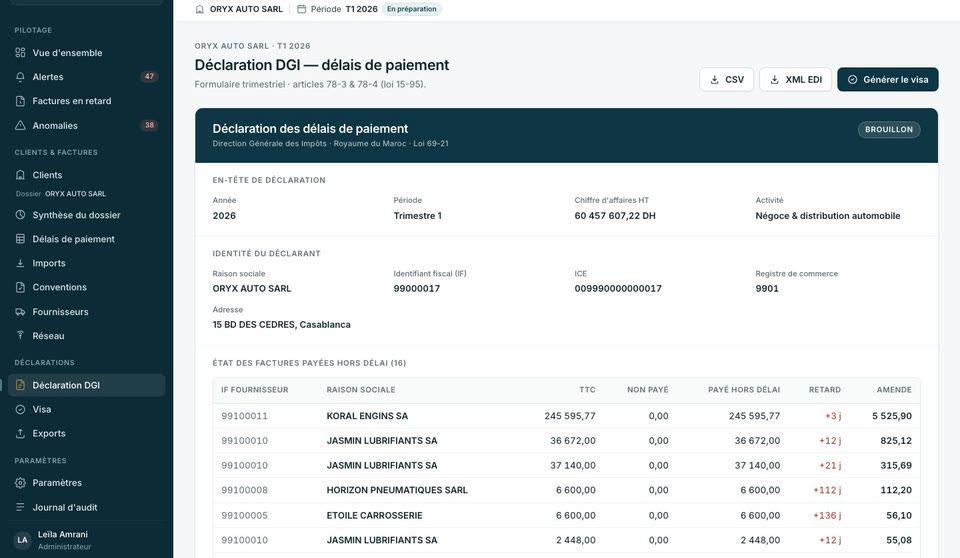Viewport: 960px width, 558px height.
Task: Click the 99100011 supplier IF cell
Action: click(x=244, y=416)
